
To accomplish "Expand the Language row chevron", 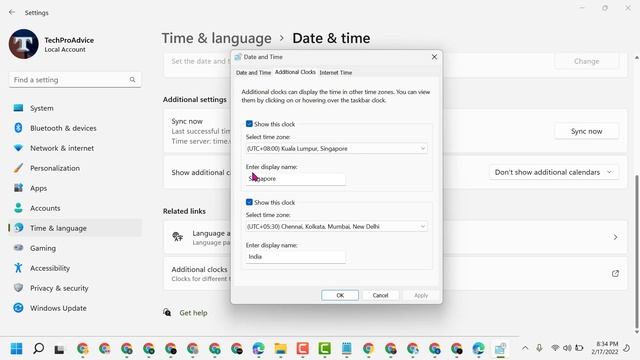I will (615, 237).
